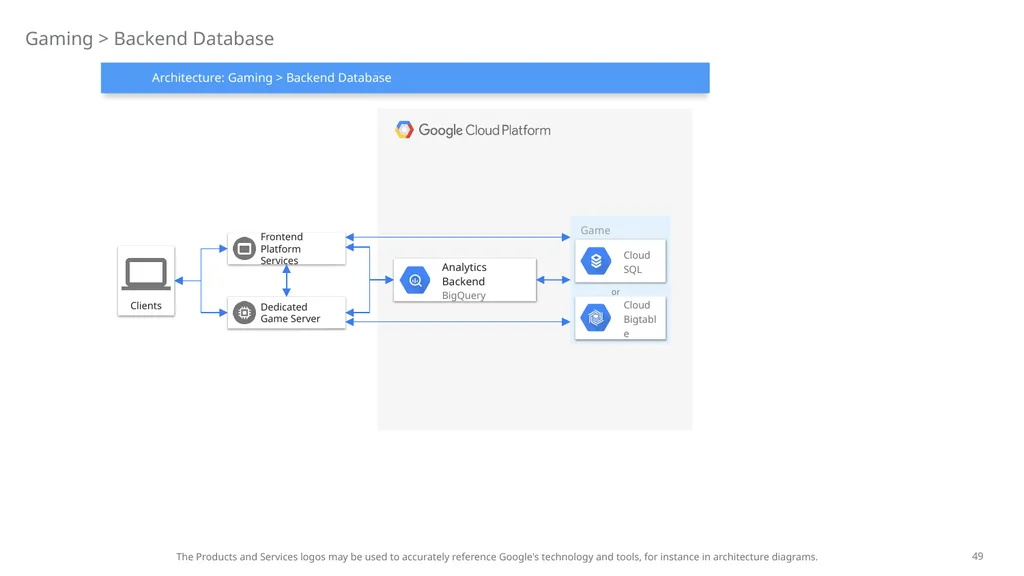Click the BigQuery hexagon icon

415,281
